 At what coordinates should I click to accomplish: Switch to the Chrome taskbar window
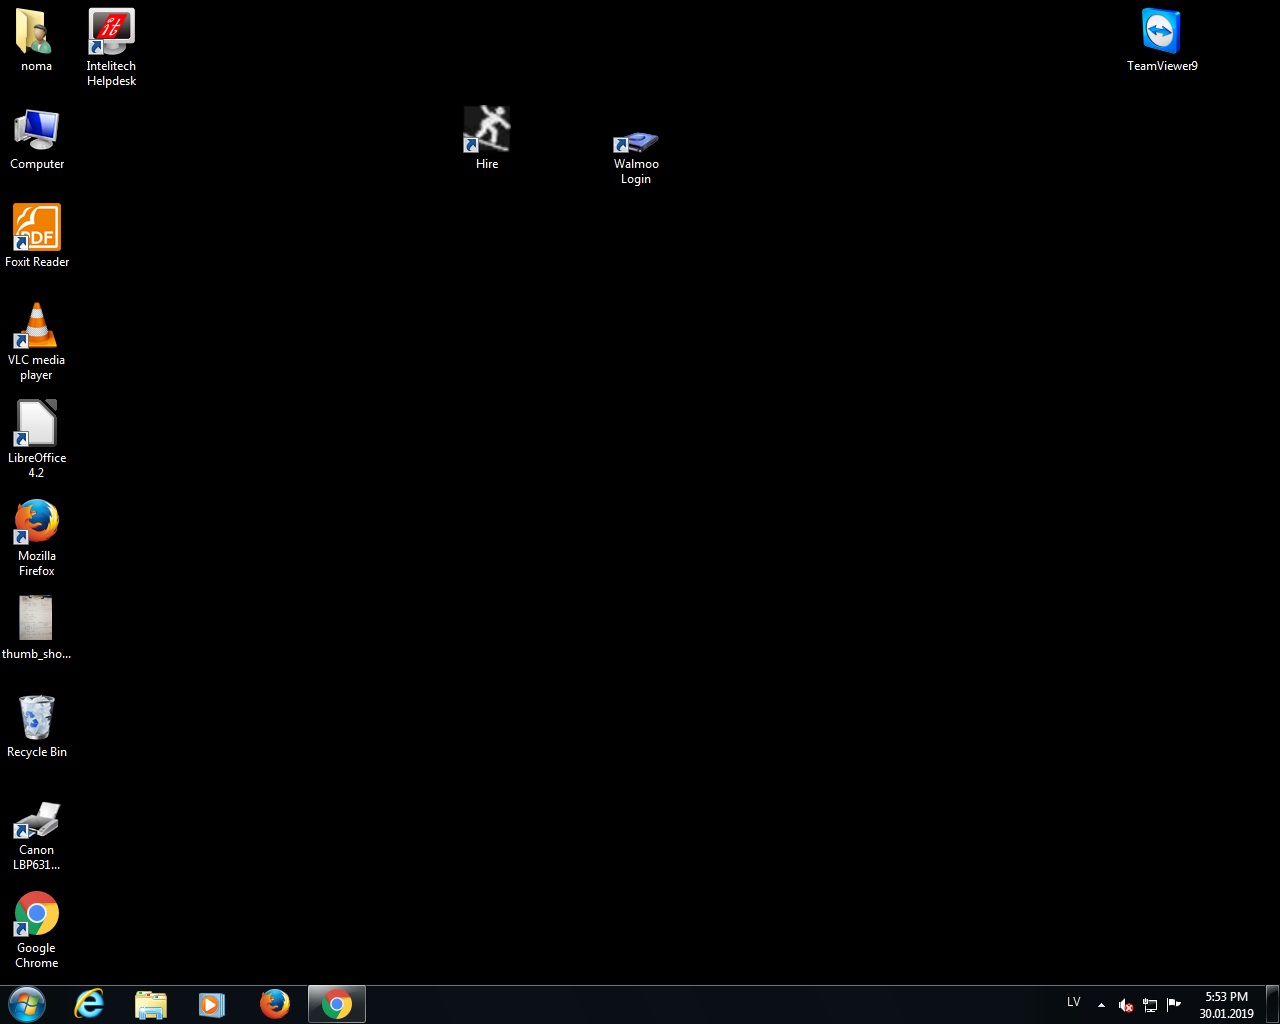tap(337, 1004)
